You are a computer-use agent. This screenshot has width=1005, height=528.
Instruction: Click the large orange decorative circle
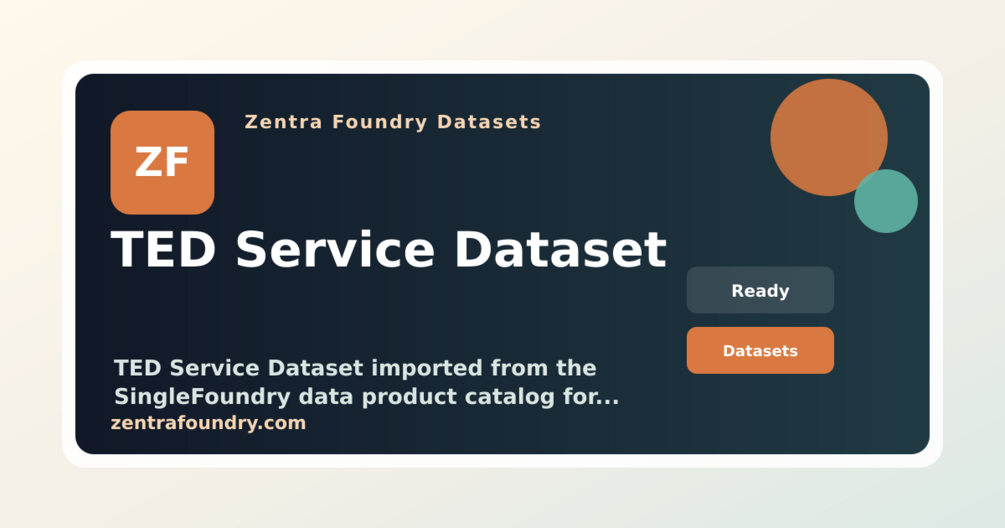pyautogui.click(x=829, y=137)
